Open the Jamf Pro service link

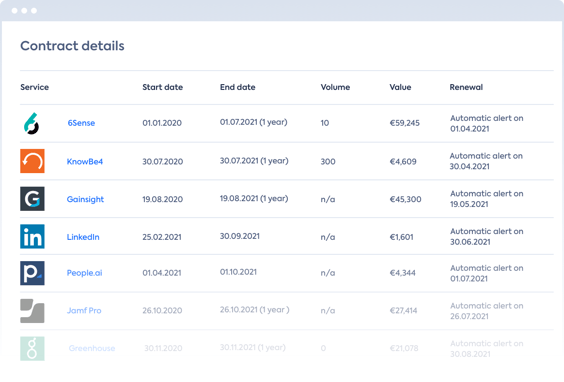tap(84, 310)
